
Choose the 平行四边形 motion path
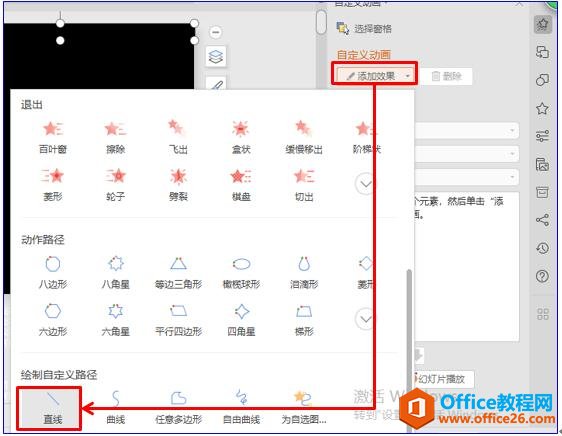(x=178, y=320)
